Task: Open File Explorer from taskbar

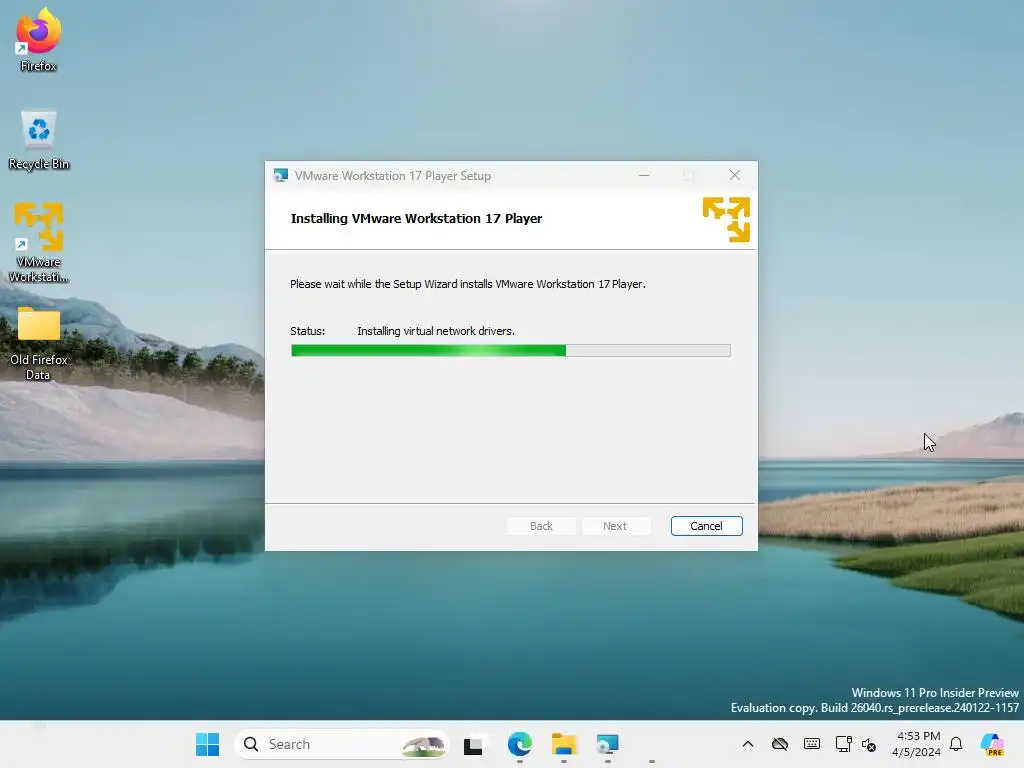Action: [564, 744]
